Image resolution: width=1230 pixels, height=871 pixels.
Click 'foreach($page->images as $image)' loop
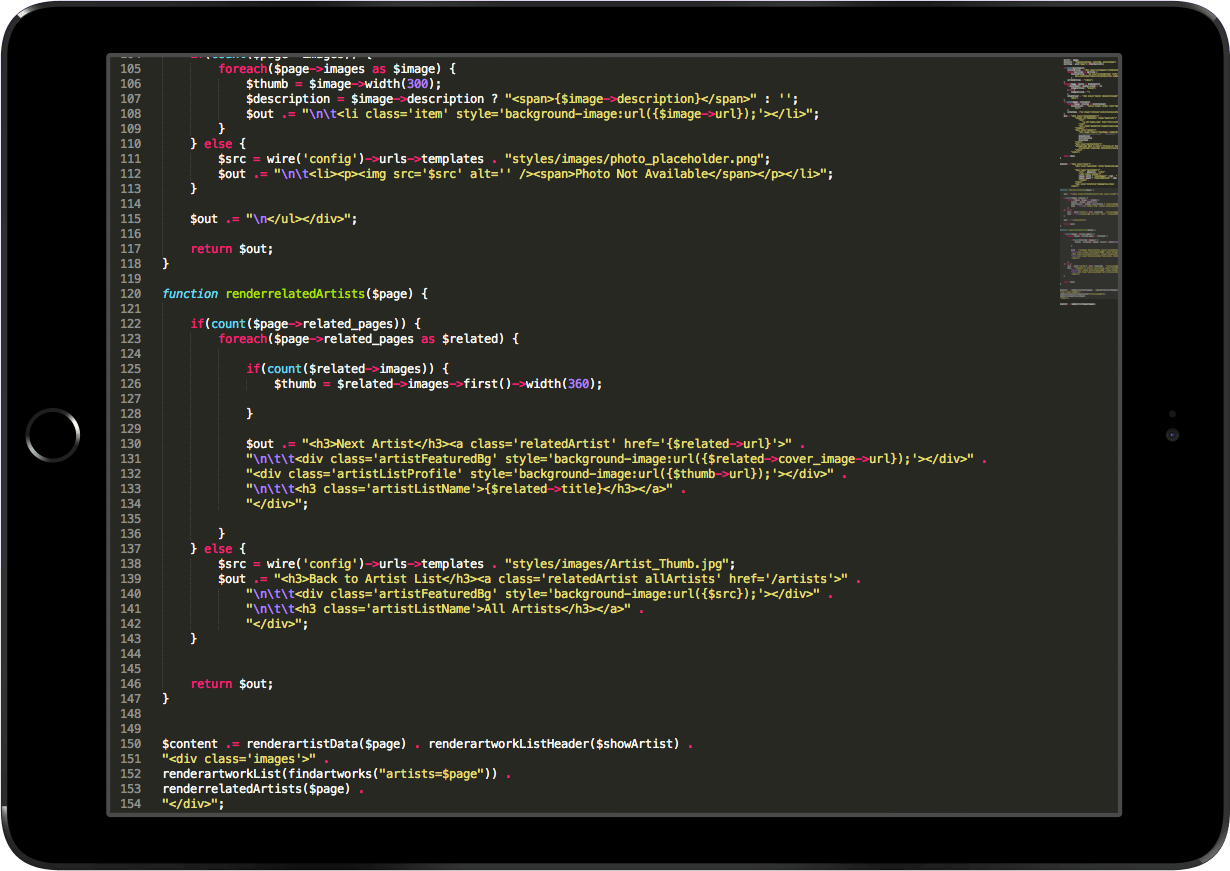click(337, 69)
